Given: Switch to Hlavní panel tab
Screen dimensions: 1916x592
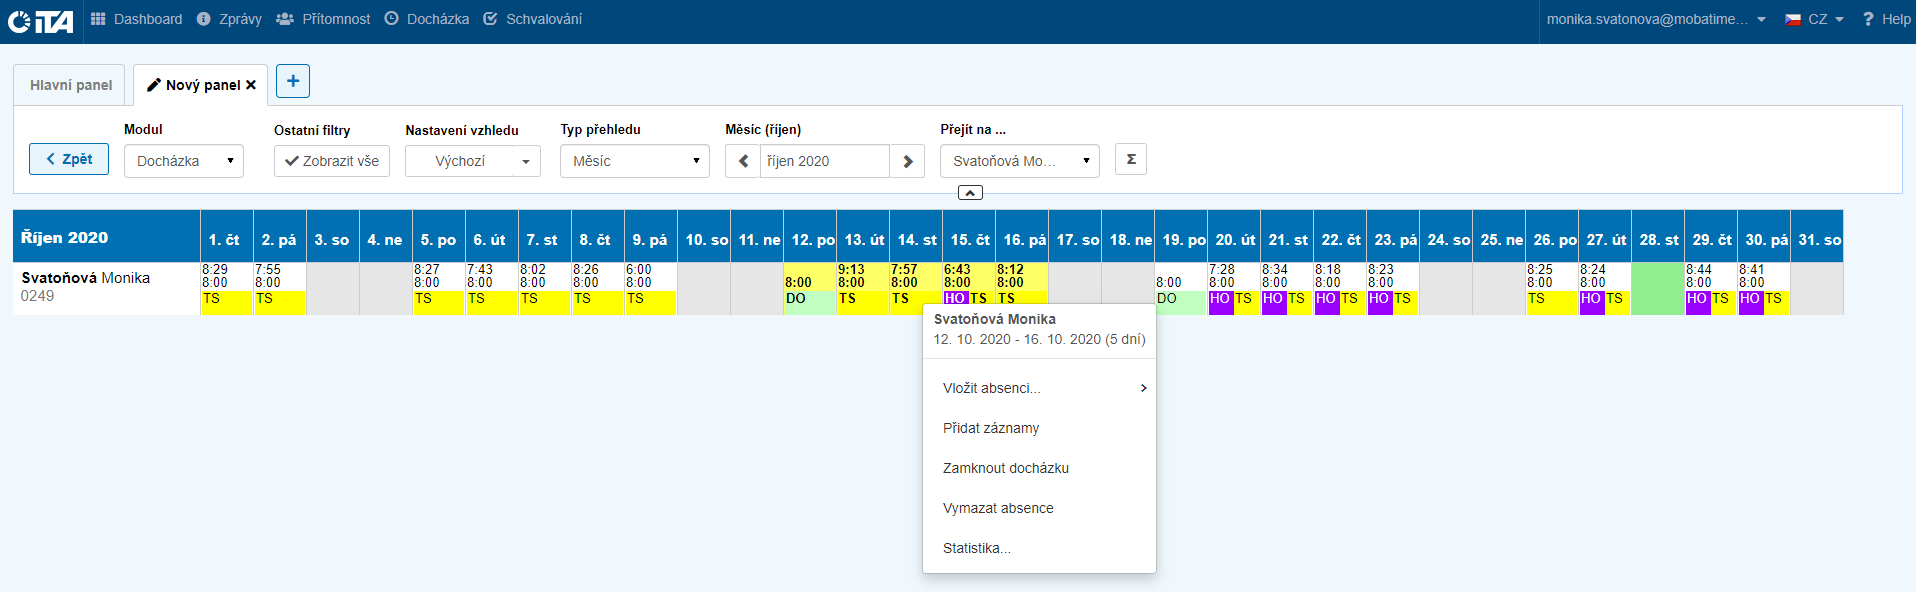Looking at the screenshot, I should [x=70, y=85].
